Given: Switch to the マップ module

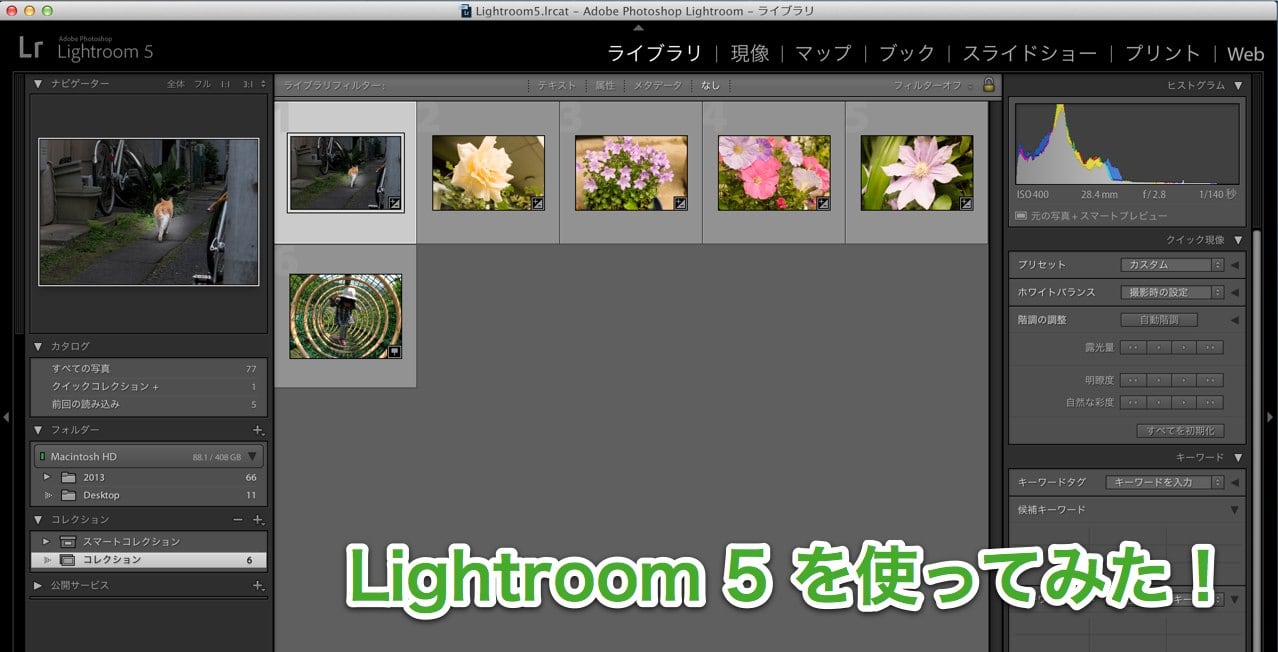Looking at the screenshot, I should coord(823,53).
